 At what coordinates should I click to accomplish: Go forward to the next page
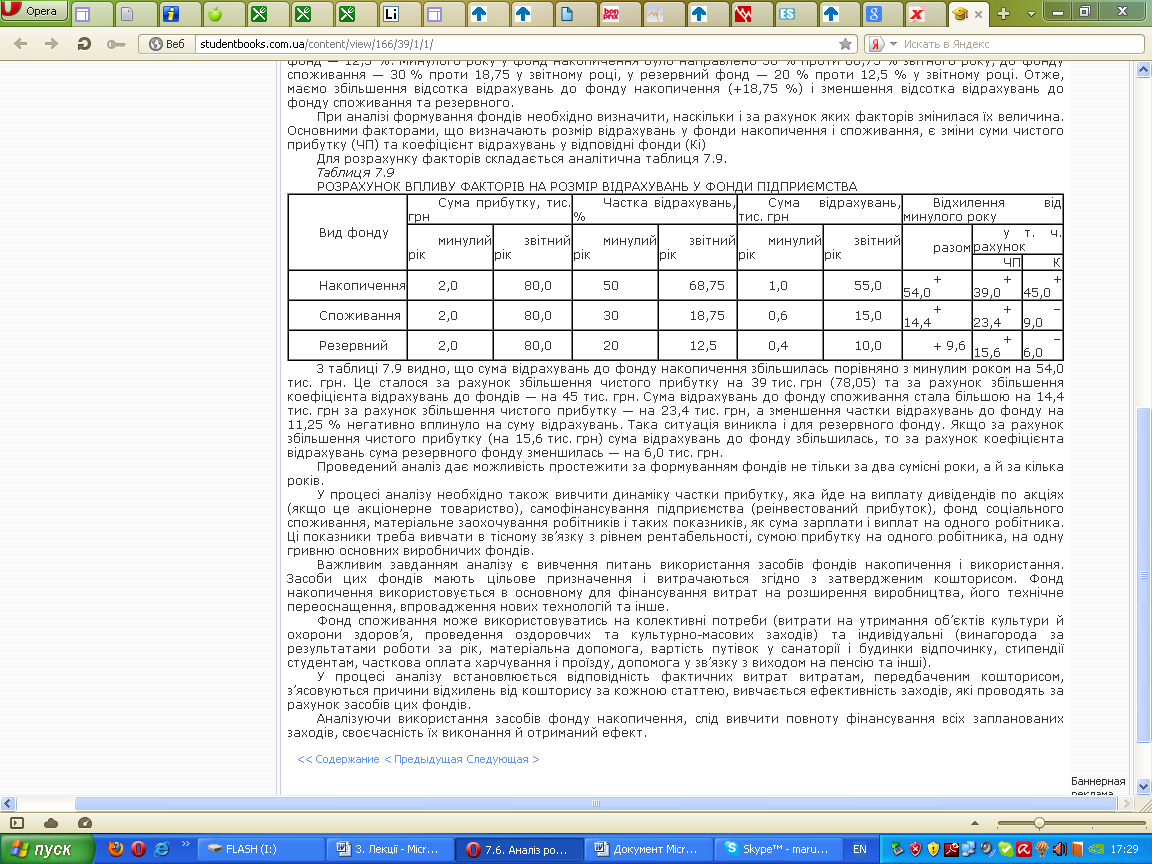(51, 44)
